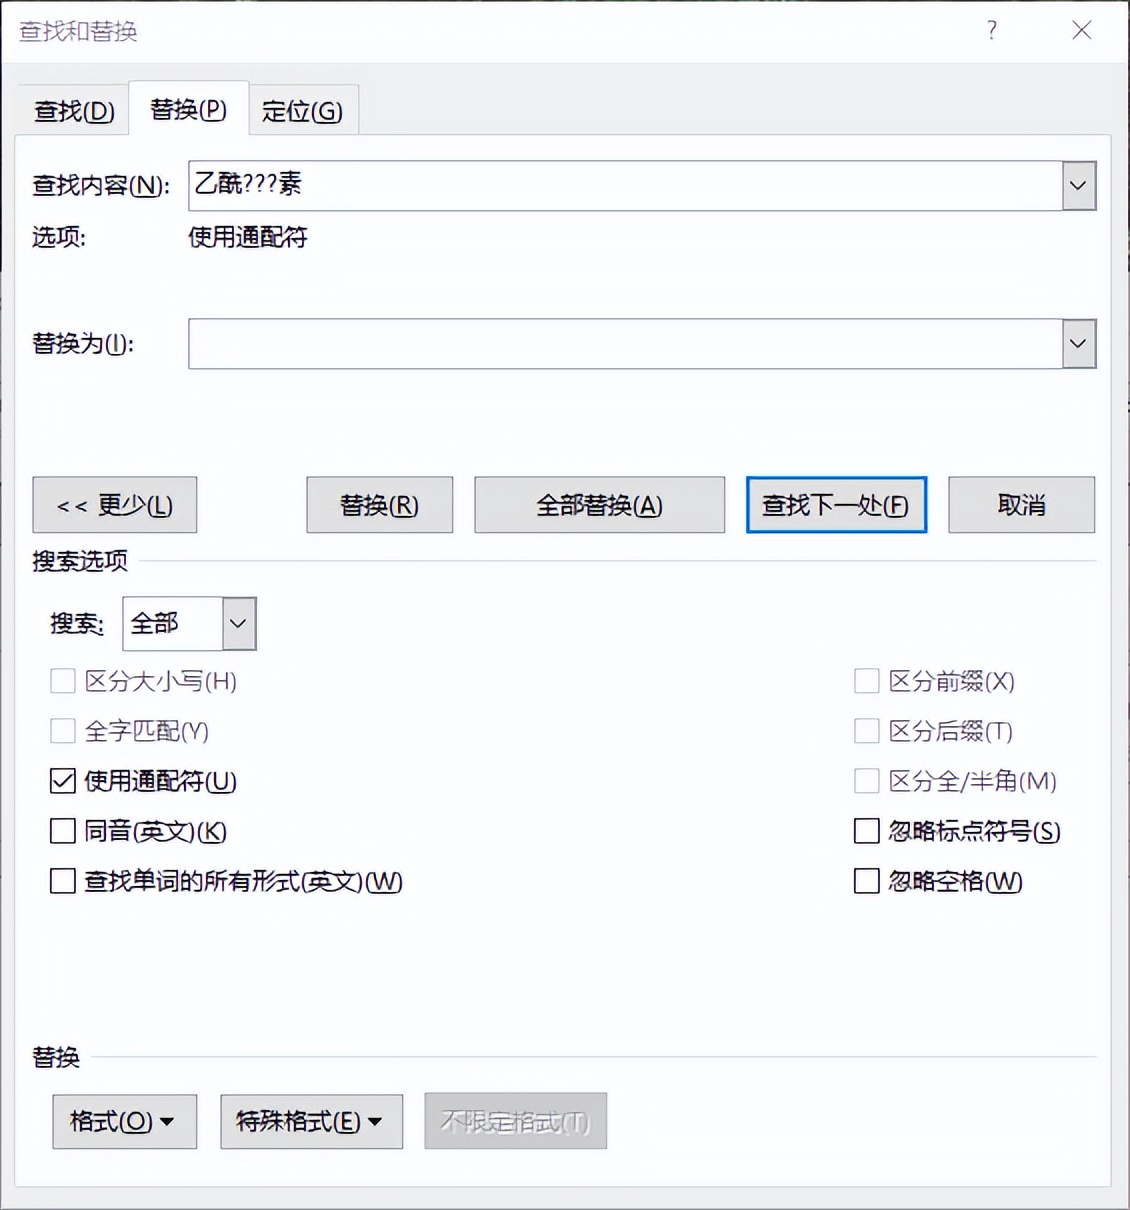Close the 查找和替换 dialog
Viewport: 1130px width, 1210px height.
pyautogui.click(x=1081, y=30)
